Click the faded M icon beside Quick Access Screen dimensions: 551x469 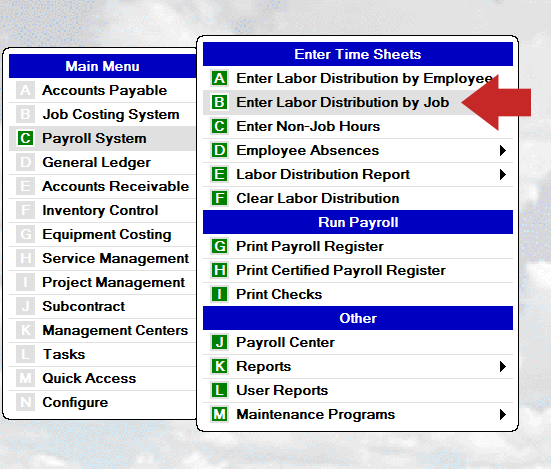25,378
